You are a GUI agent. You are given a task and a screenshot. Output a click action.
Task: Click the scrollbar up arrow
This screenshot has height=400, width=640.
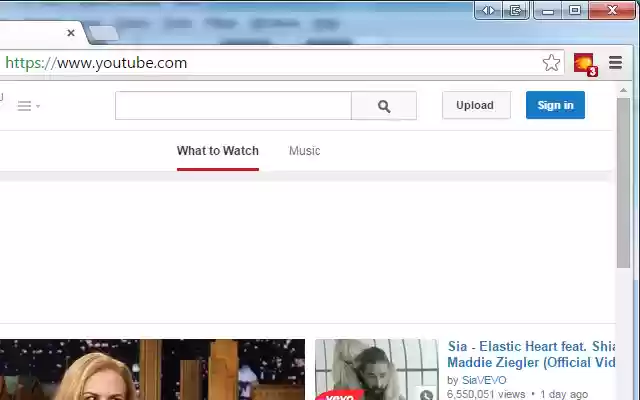pos(623,90)
